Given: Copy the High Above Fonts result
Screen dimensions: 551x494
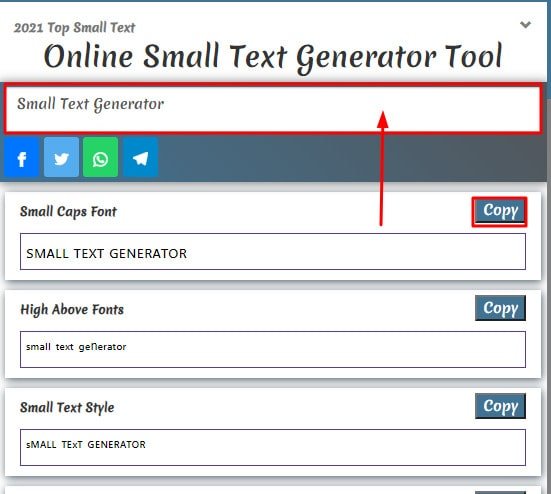Looking at the screenshot, I should (500, 308).
